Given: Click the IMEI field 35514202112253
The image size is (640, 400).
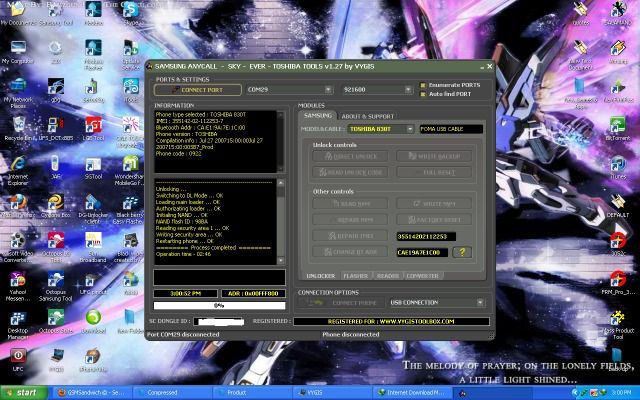Looking at the screenshot, I should coord(426,236).
